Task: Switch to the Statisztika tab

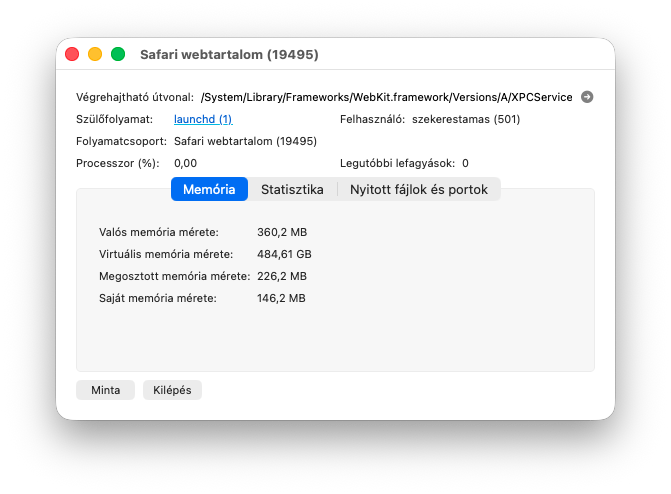Action: point(292,189)
